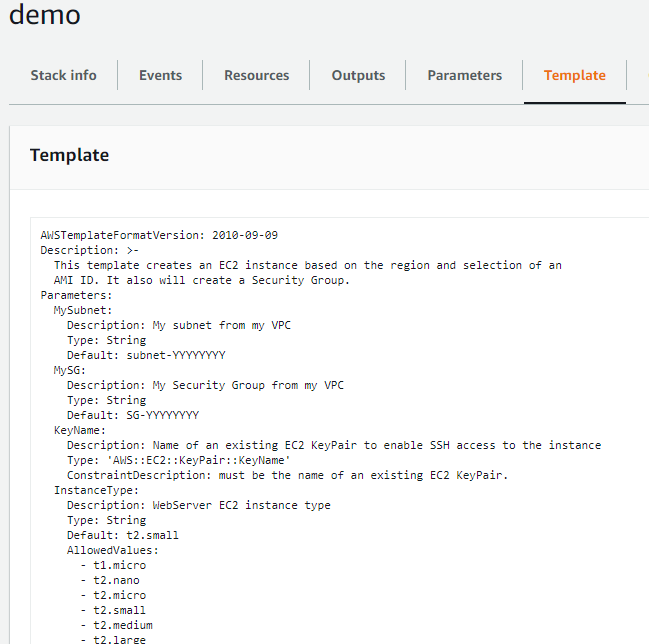Click the AWSTemplateFormatVersion: 2010-09-09 line
This screenshot has width=649, height=644.
click(159, 235)
